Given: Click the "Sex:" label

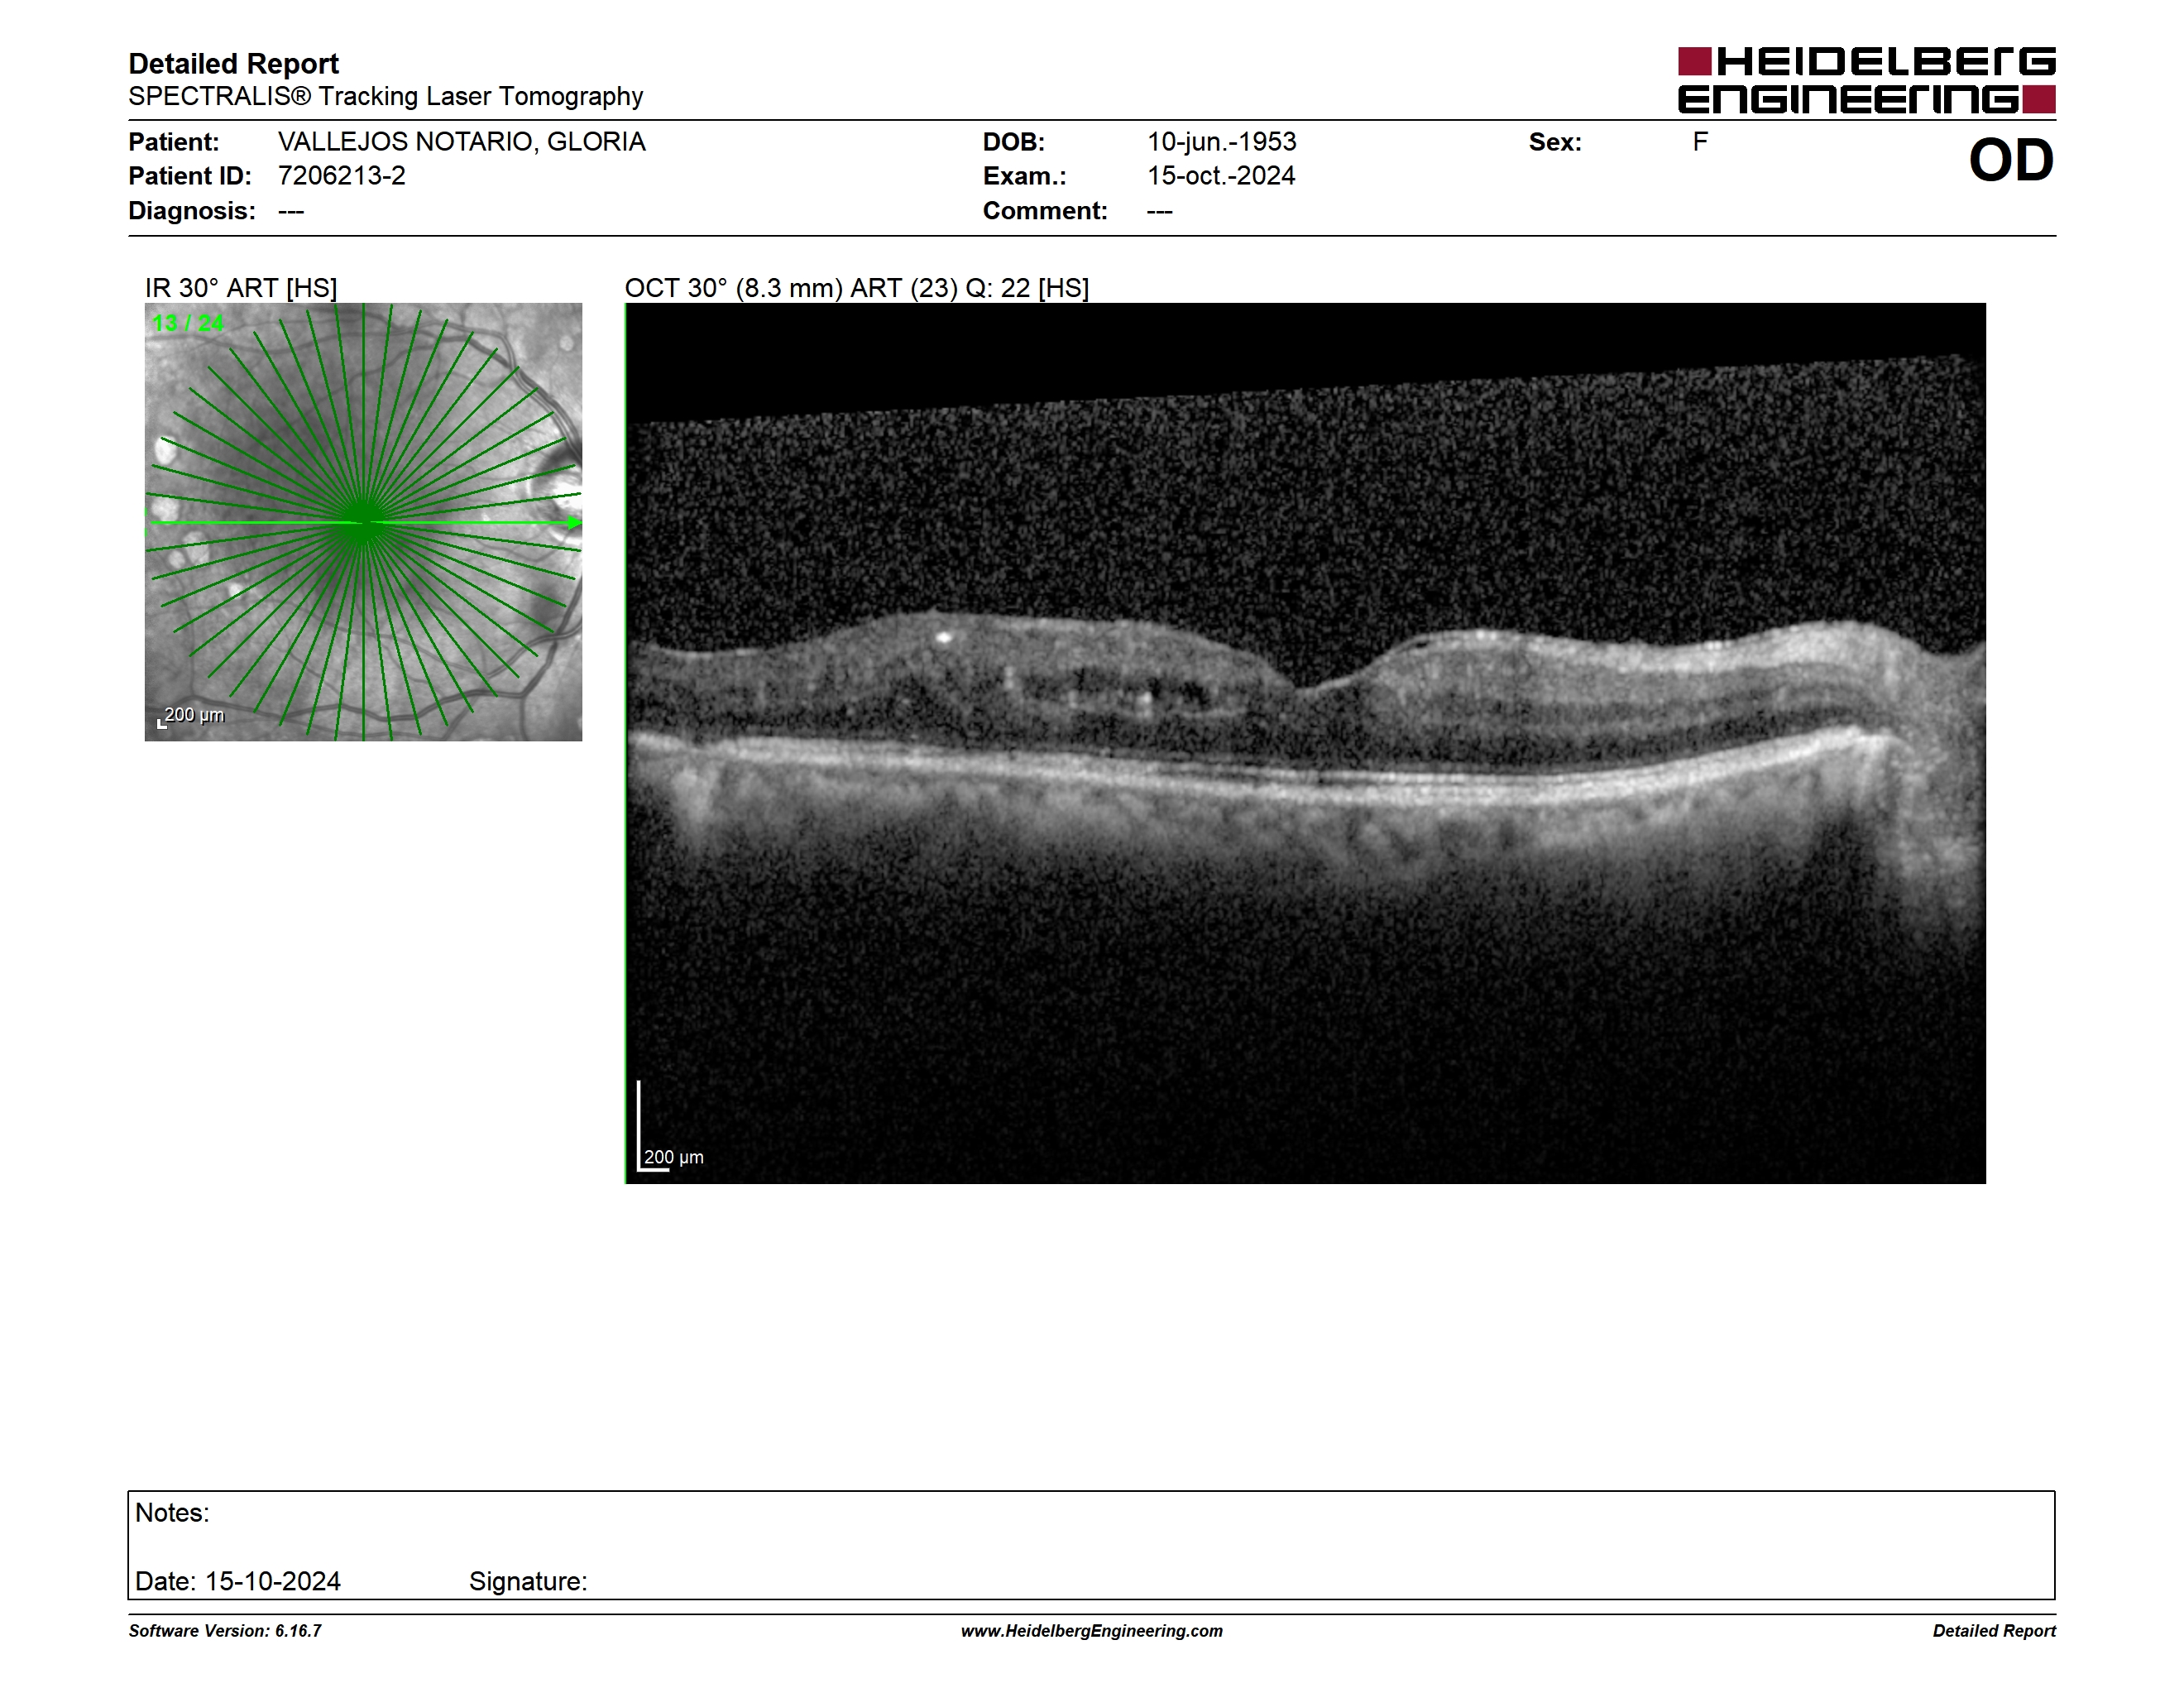Looking at the screenshot, I should 1555,142.
